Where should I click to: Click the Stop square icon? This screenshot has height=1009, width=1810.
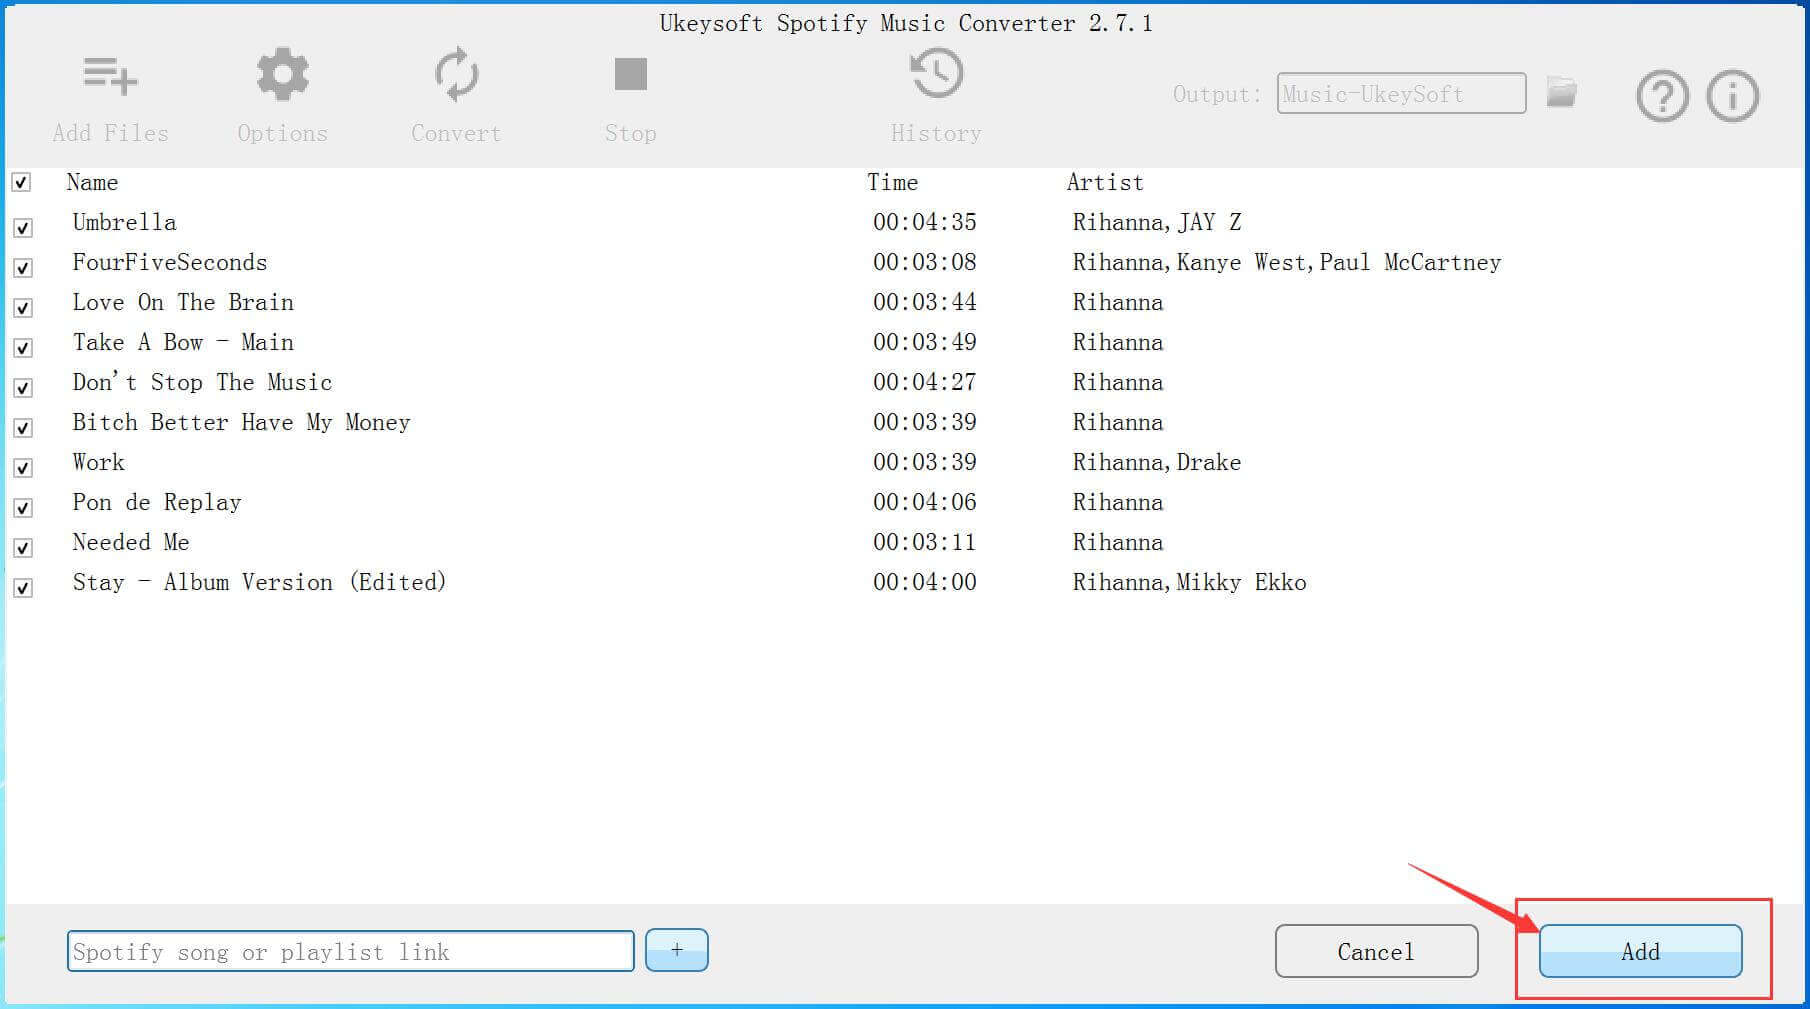[630, 74]
